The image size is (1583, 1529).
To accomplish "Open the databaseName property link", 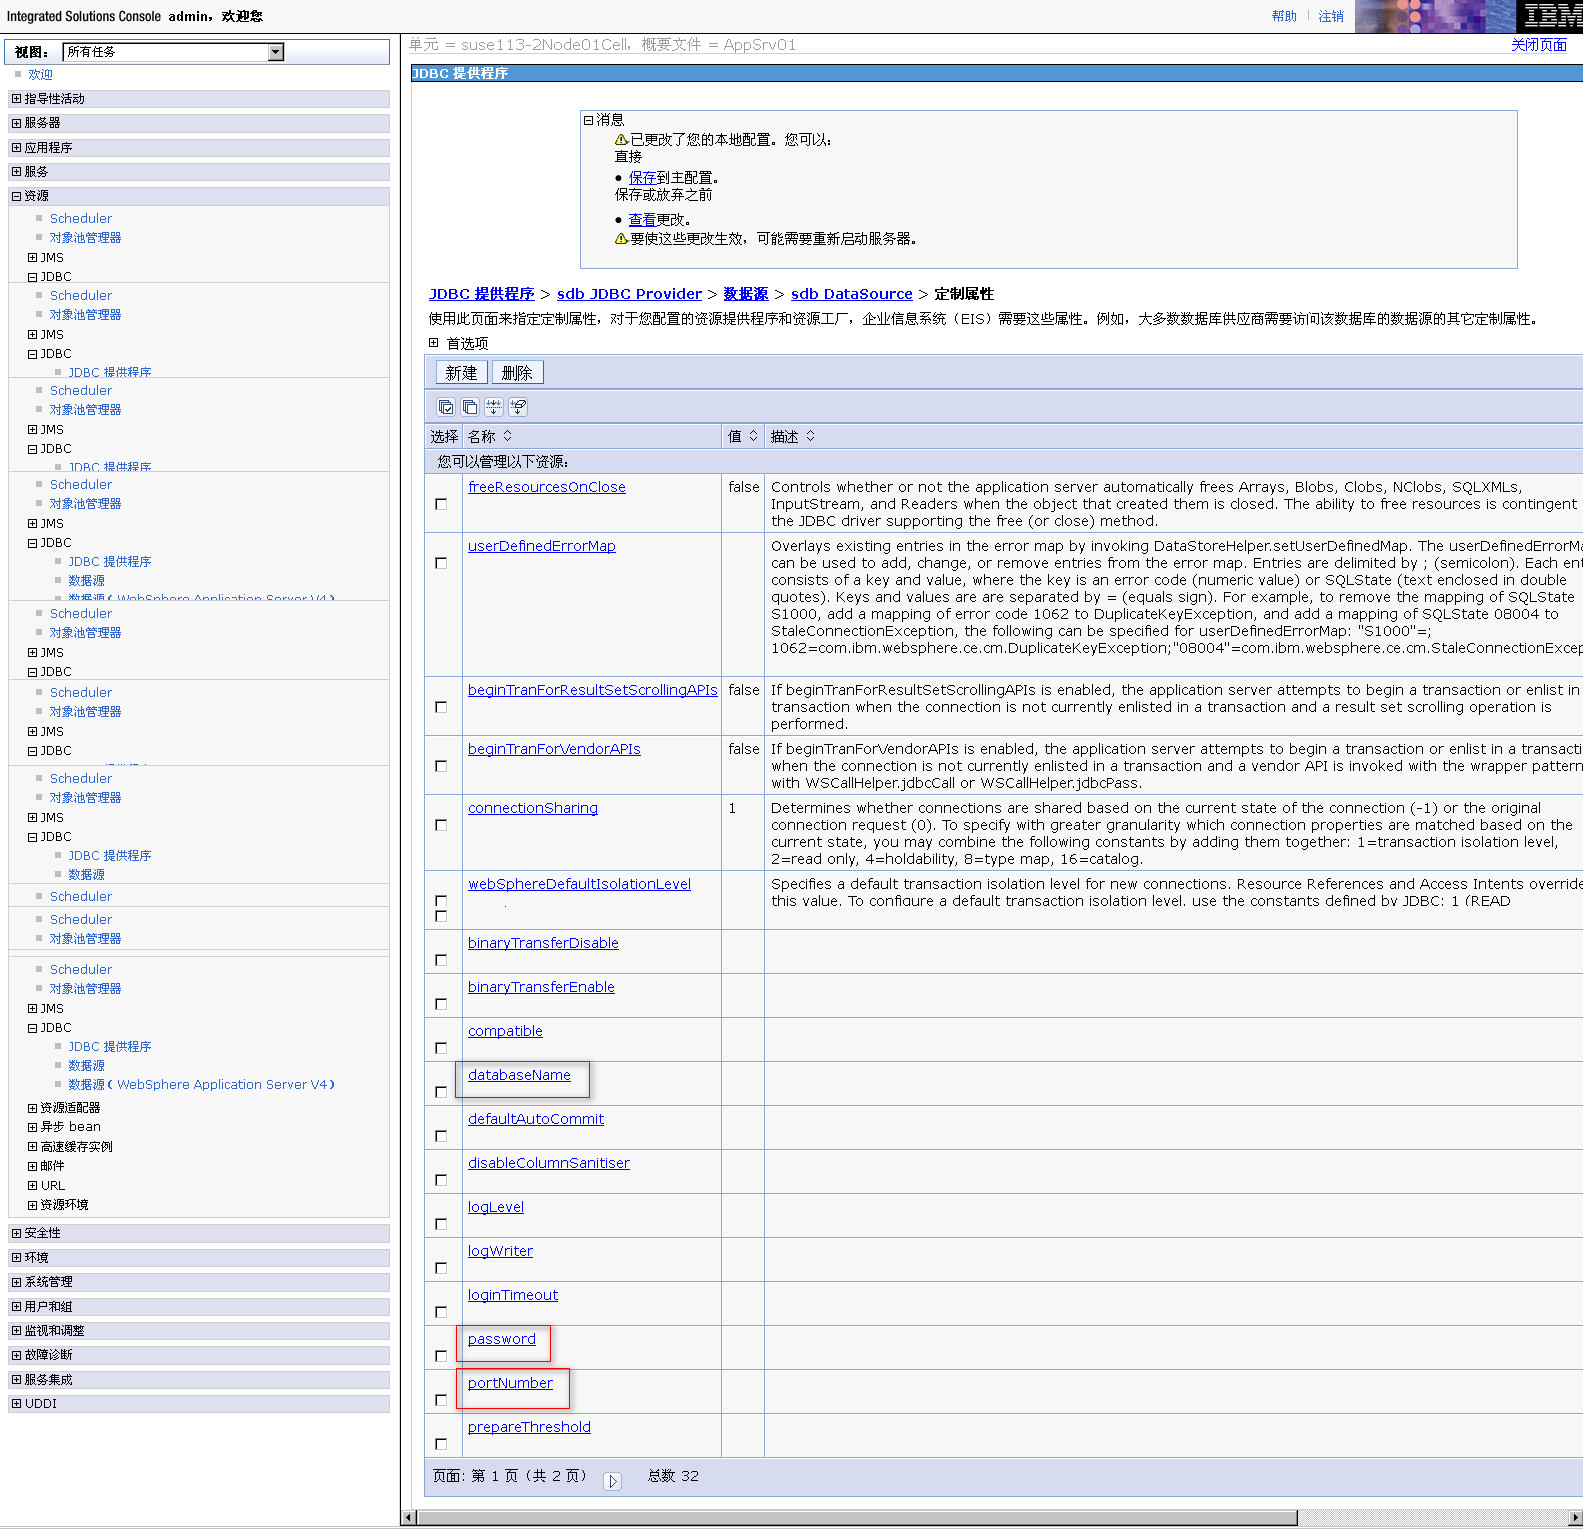I will tap(519, 1075).
